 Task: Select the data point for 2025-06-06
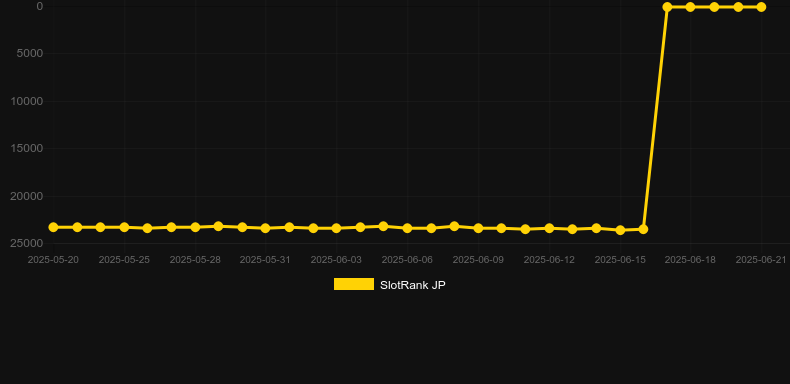407,228
